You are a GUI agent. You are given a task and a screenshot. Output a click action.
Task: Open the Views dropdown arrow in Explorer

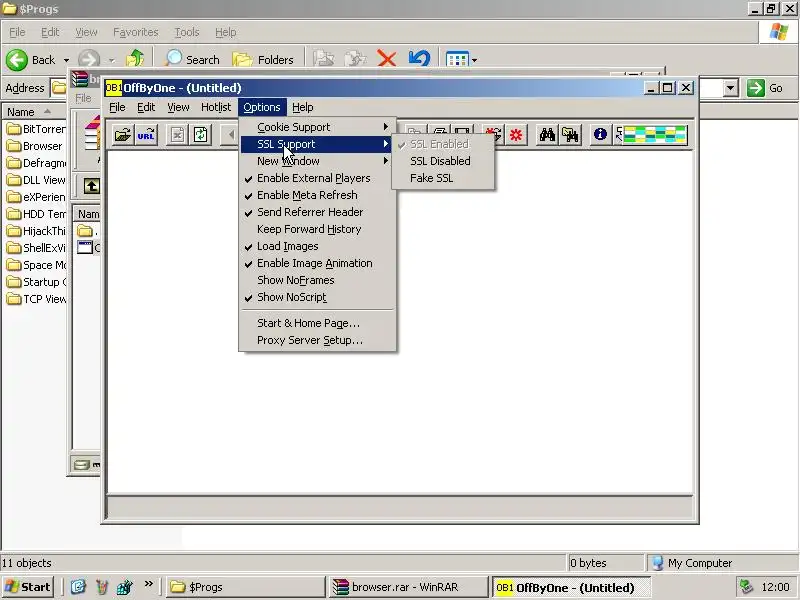coord(474,60)
